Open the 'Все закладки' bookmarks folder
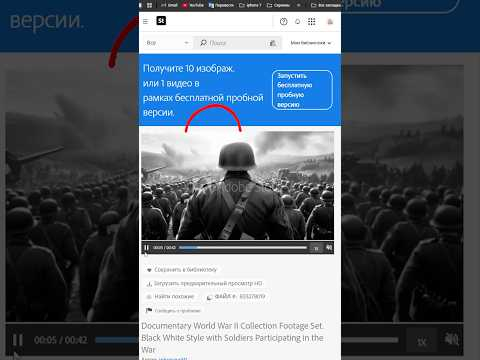This screenshot has height=360, width=480. pos(325,5)
